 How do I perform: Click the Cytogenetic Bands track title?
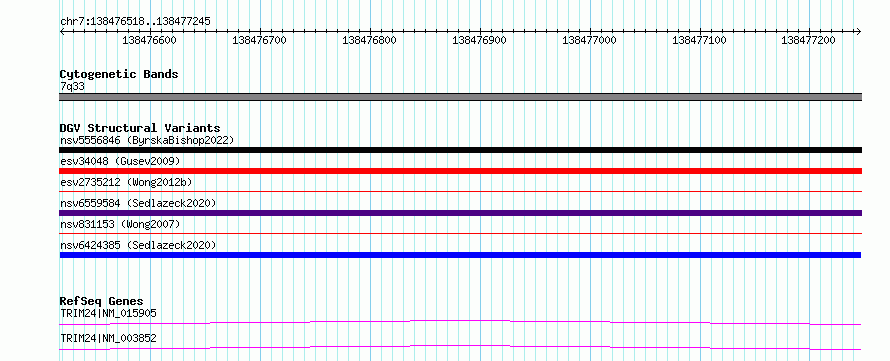(x=119, y=74)
